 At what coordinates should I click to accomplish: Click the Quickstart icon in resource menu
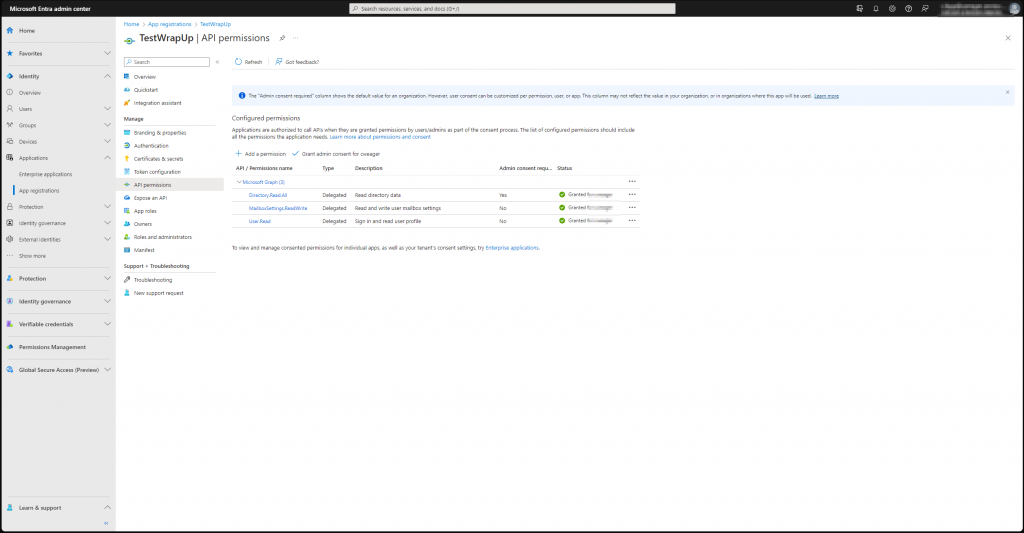[x=127, y=89]
